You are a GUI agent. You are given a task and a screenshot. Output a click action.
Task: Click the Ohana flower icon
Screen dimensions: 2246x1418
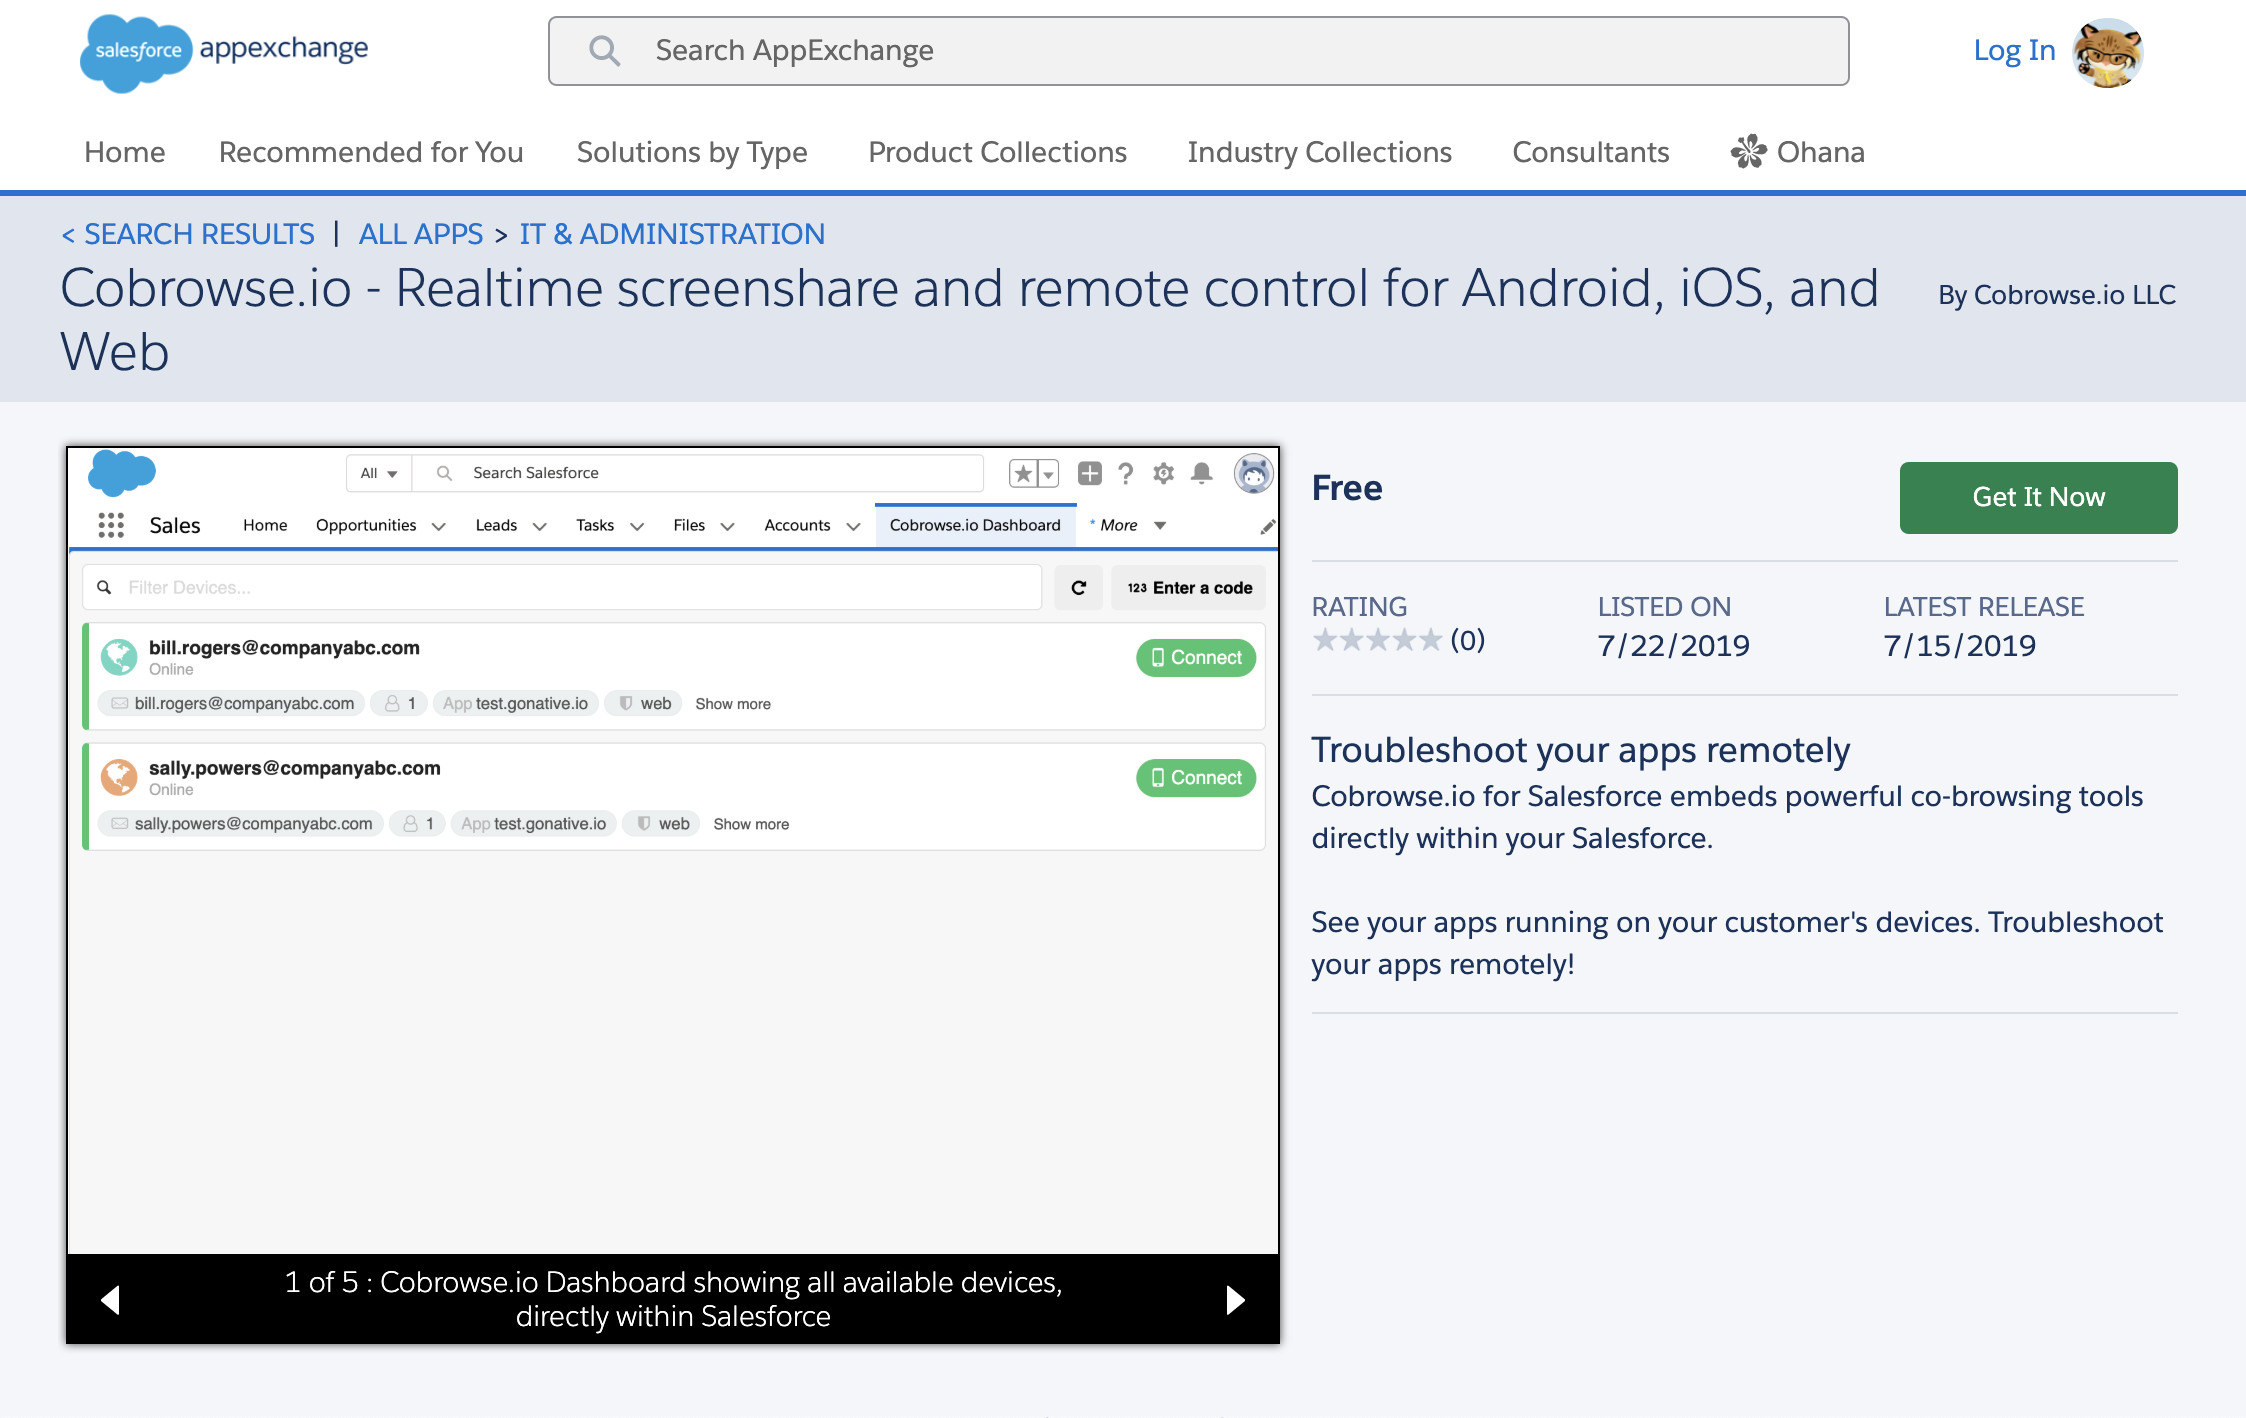coord(1748,152)
